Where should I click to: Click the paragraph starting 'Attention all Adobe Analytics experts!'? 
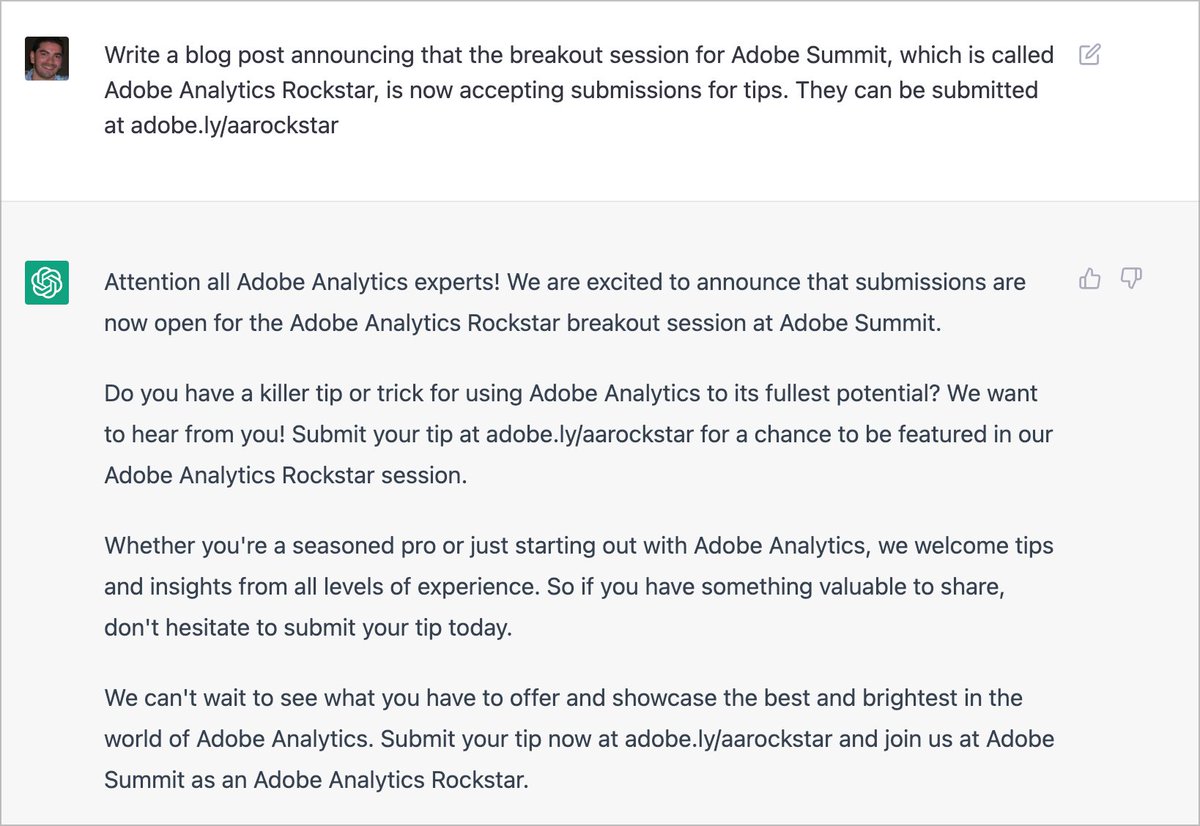pos(565,303)
